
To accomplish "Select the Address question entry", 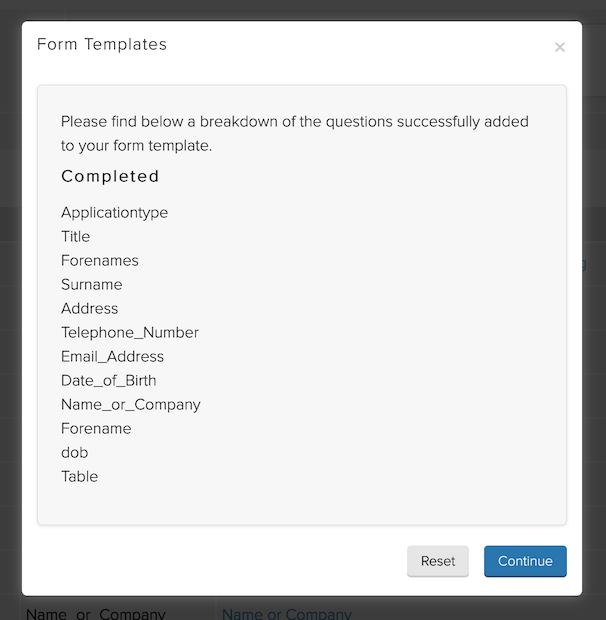I will 89,308.
